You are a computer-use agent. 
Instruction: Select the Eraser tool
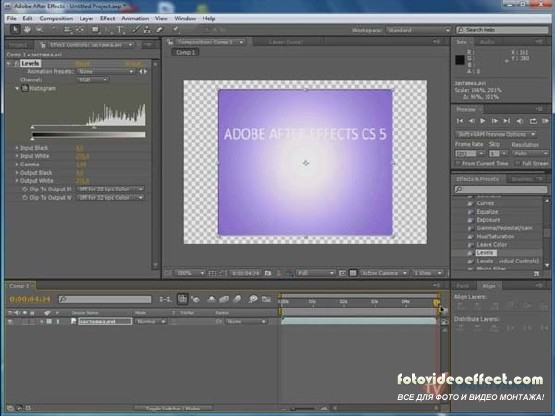(x=159, y=30)
